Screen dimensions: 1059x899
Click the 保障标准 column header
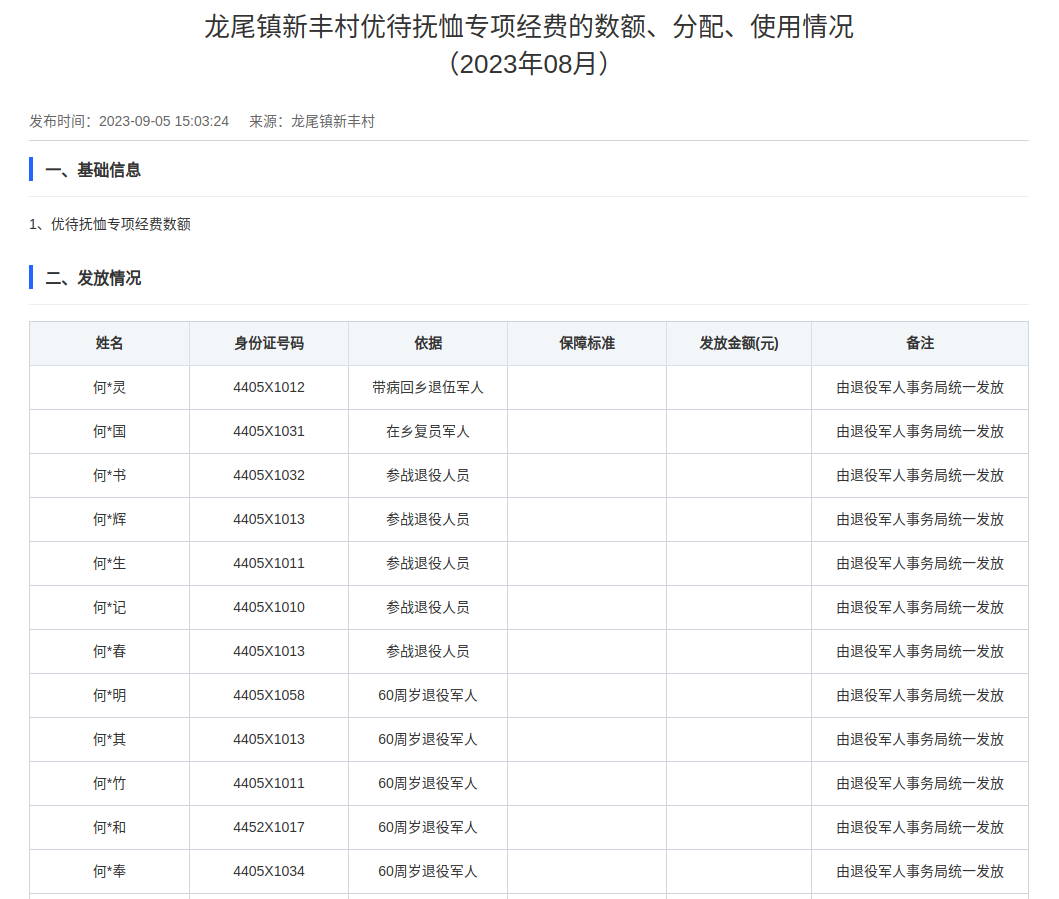point(587,344)
